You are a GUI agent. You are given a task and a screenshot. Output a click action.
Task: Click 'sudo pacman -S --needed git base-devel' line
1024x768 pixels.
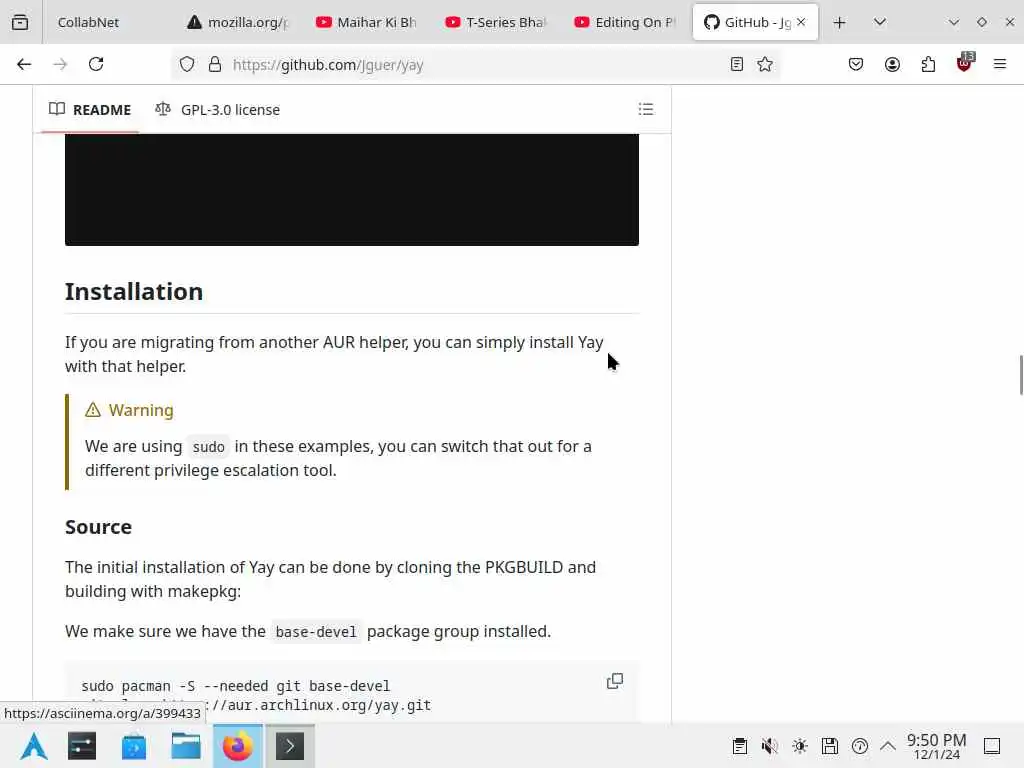point(236,686)
